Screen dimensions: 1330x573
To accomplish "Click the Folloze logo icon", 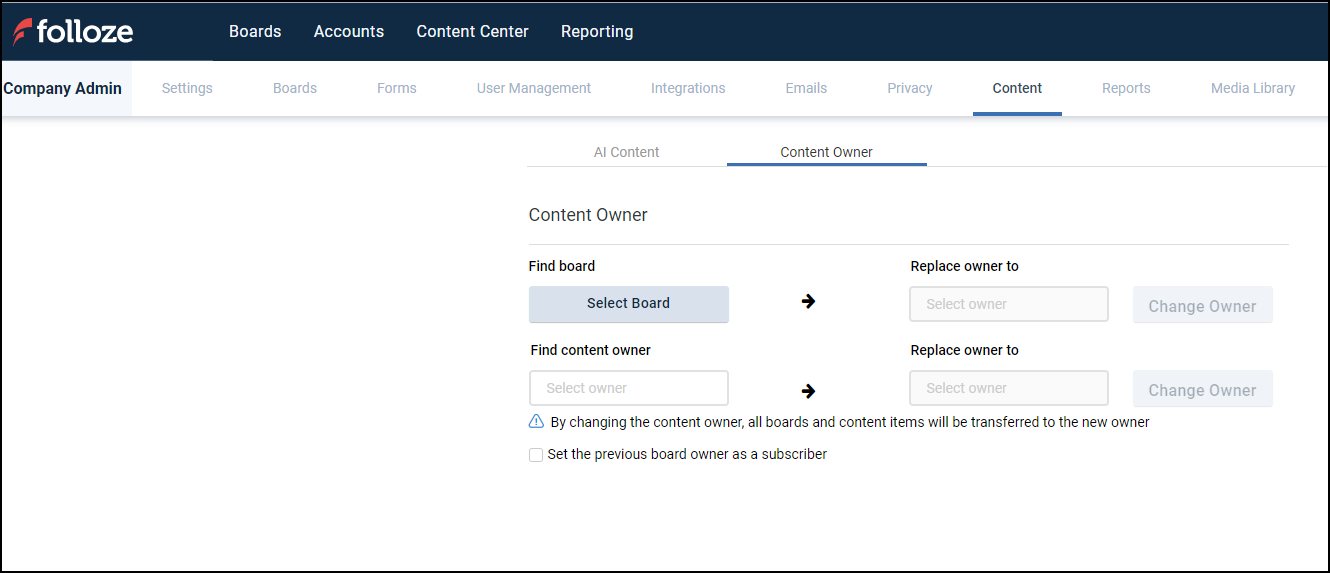I will click(22, 32).
